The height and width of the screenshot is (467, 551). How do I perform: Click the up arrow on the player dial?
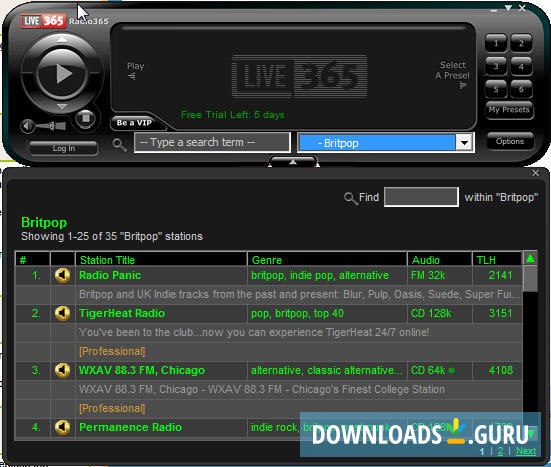coord(62,39)
